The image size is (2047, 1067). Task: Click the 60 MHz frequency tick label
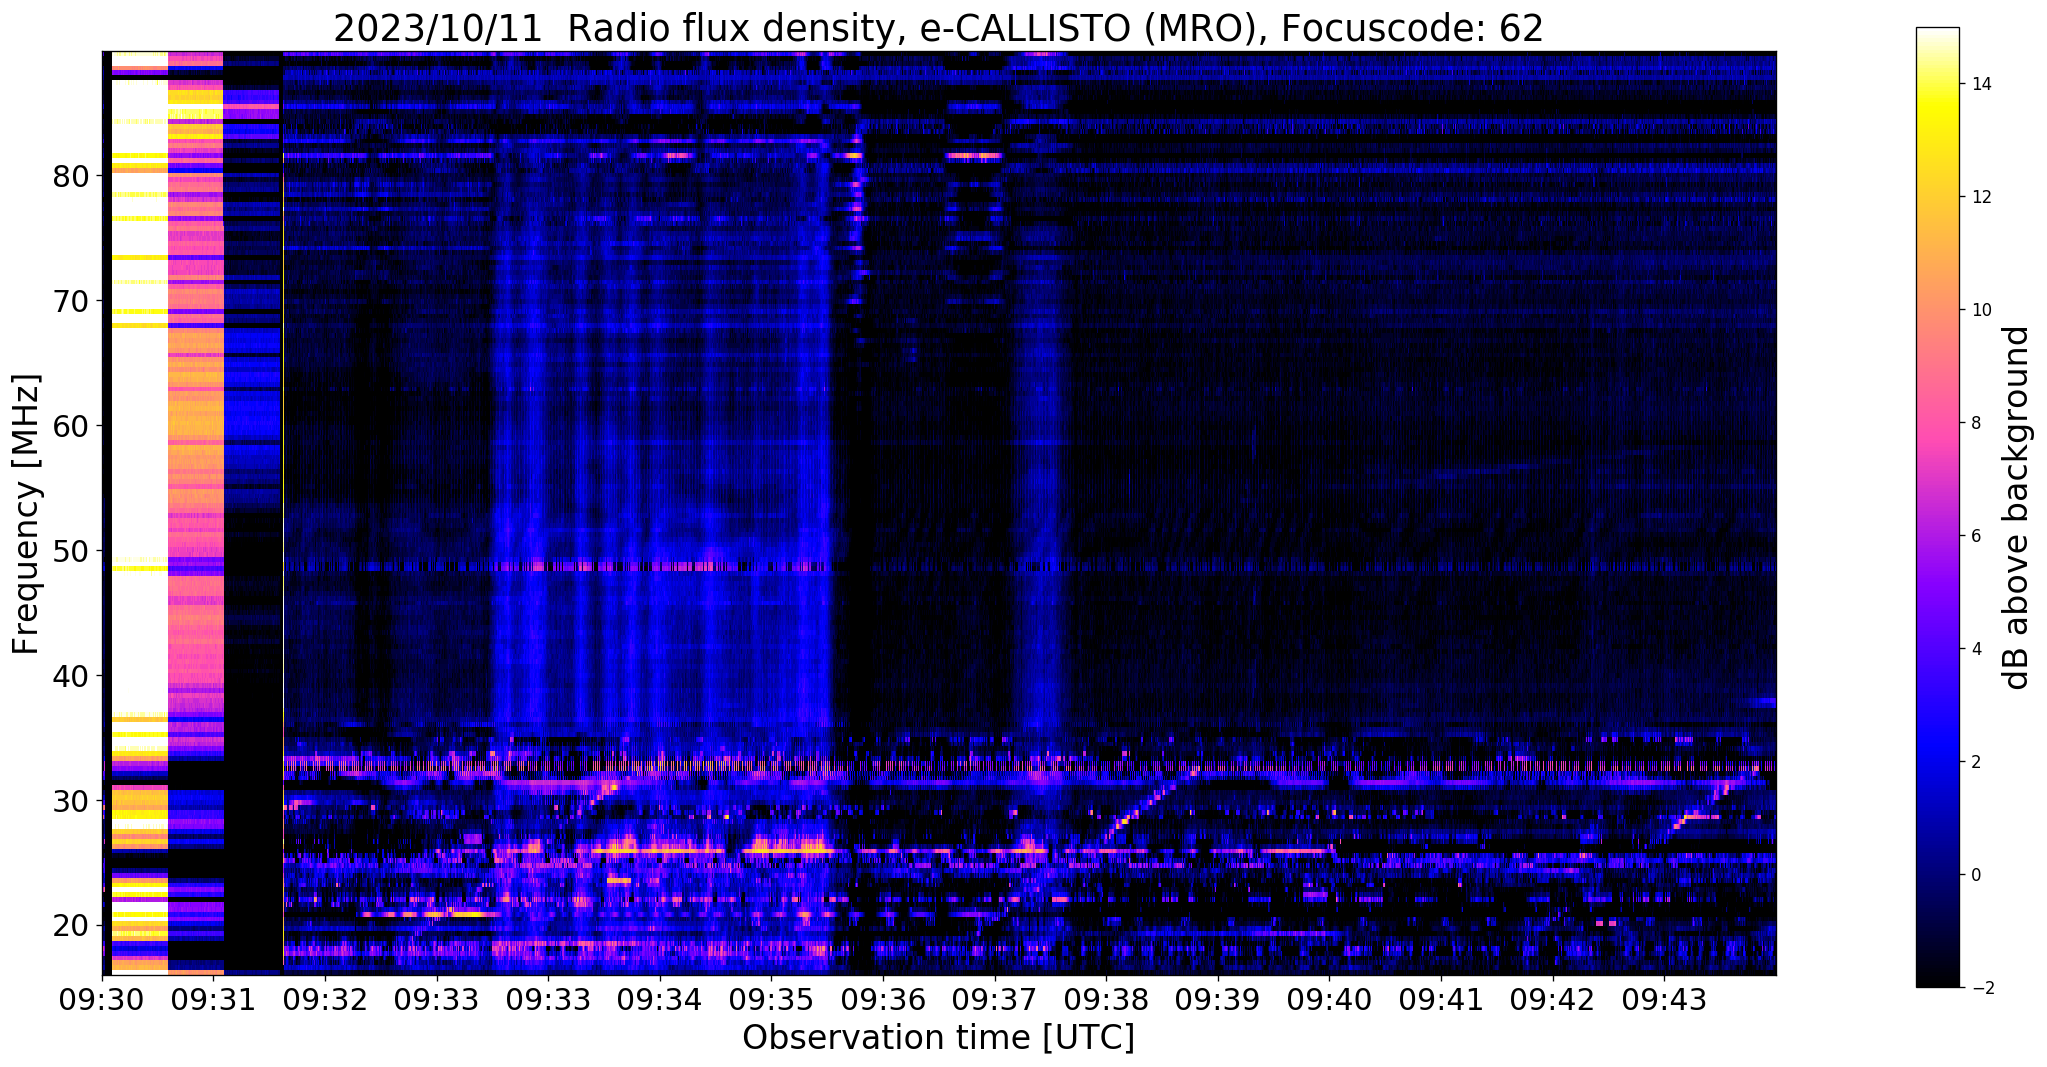71,425
